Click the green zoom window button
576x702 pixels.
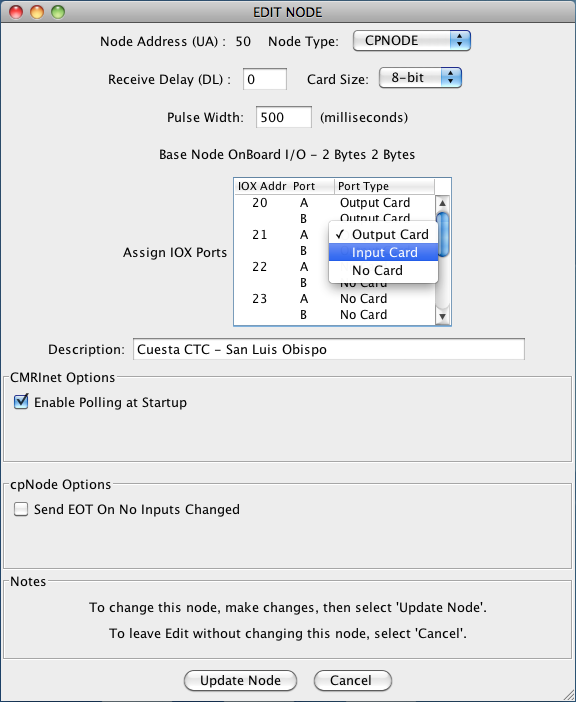[x=58, y=12]
